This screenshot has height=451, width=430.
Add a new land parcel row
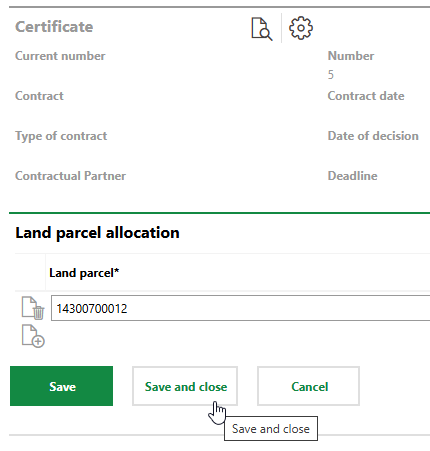tap(33, 336)
